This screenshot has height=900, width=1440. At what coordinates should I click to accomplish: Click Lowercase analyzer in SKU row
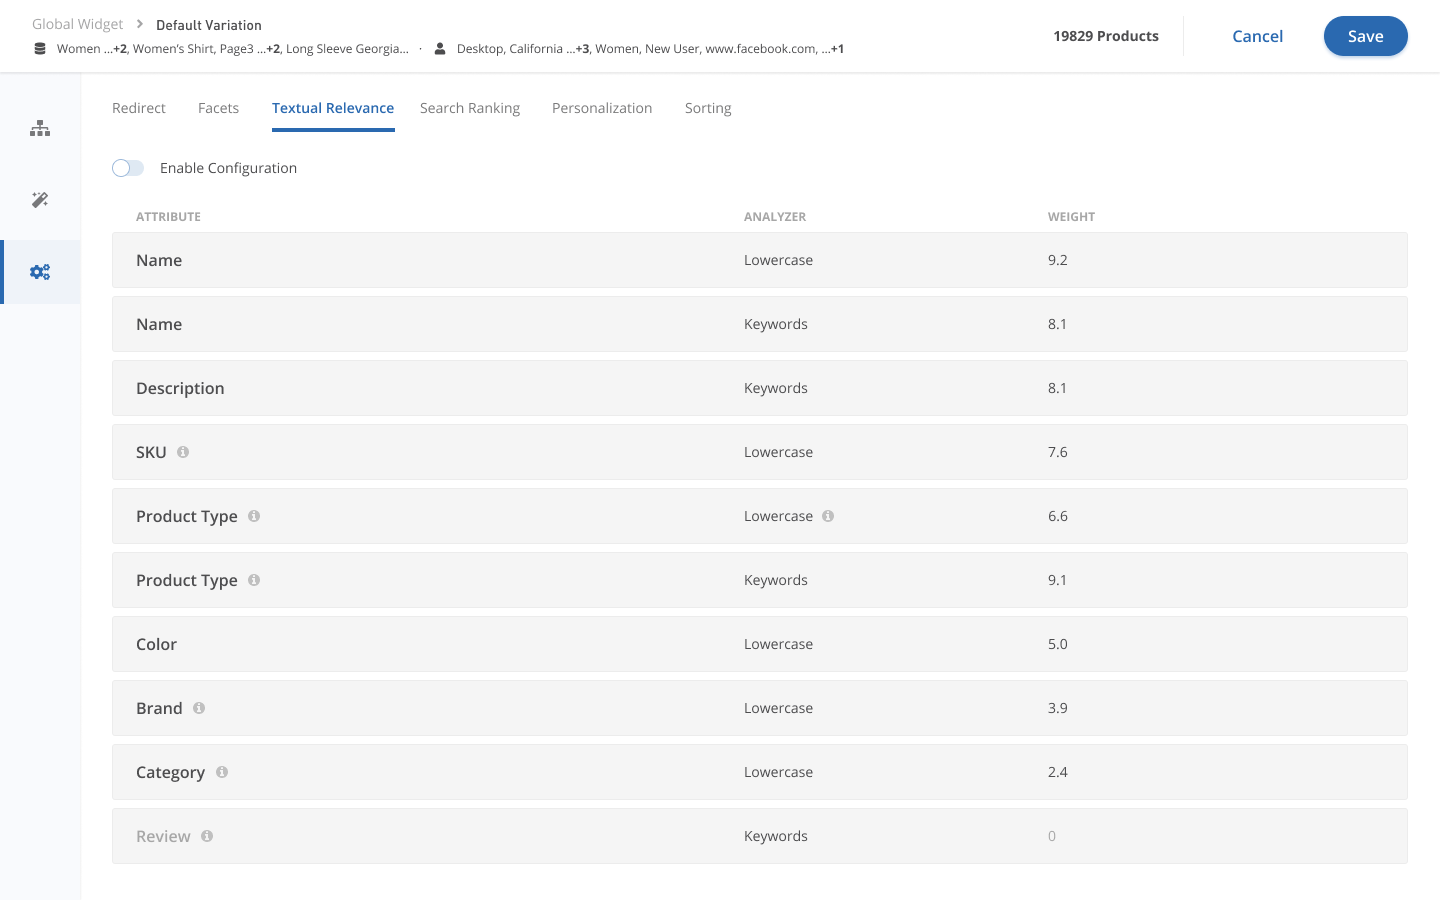(778, 452)
